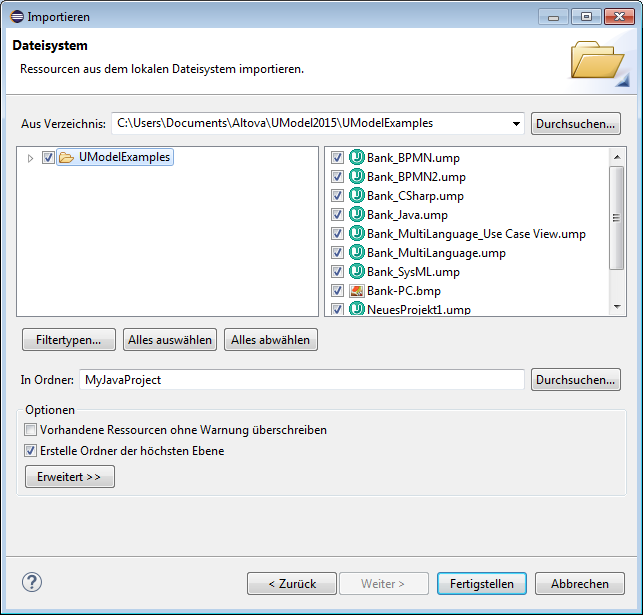This screenshot has height=615, width=643.
Task: Uncheck the UModelExamples folder checkbox
Action: tap(48, 158)
